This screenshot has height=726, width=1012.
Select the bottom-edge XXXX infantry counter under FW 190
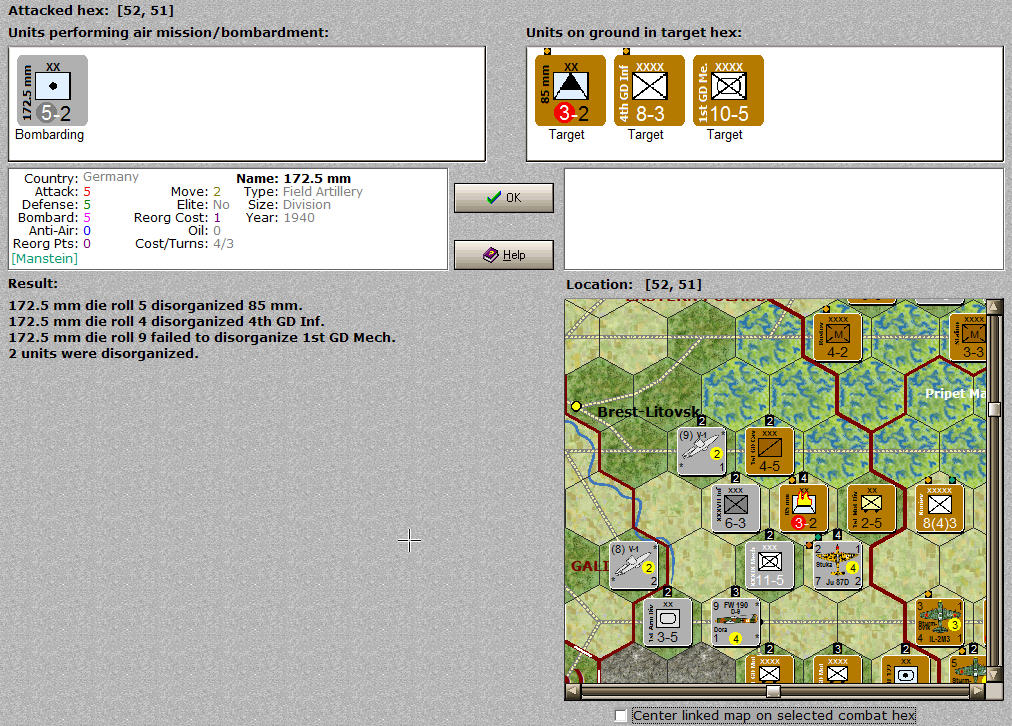[x=769, y=669]
